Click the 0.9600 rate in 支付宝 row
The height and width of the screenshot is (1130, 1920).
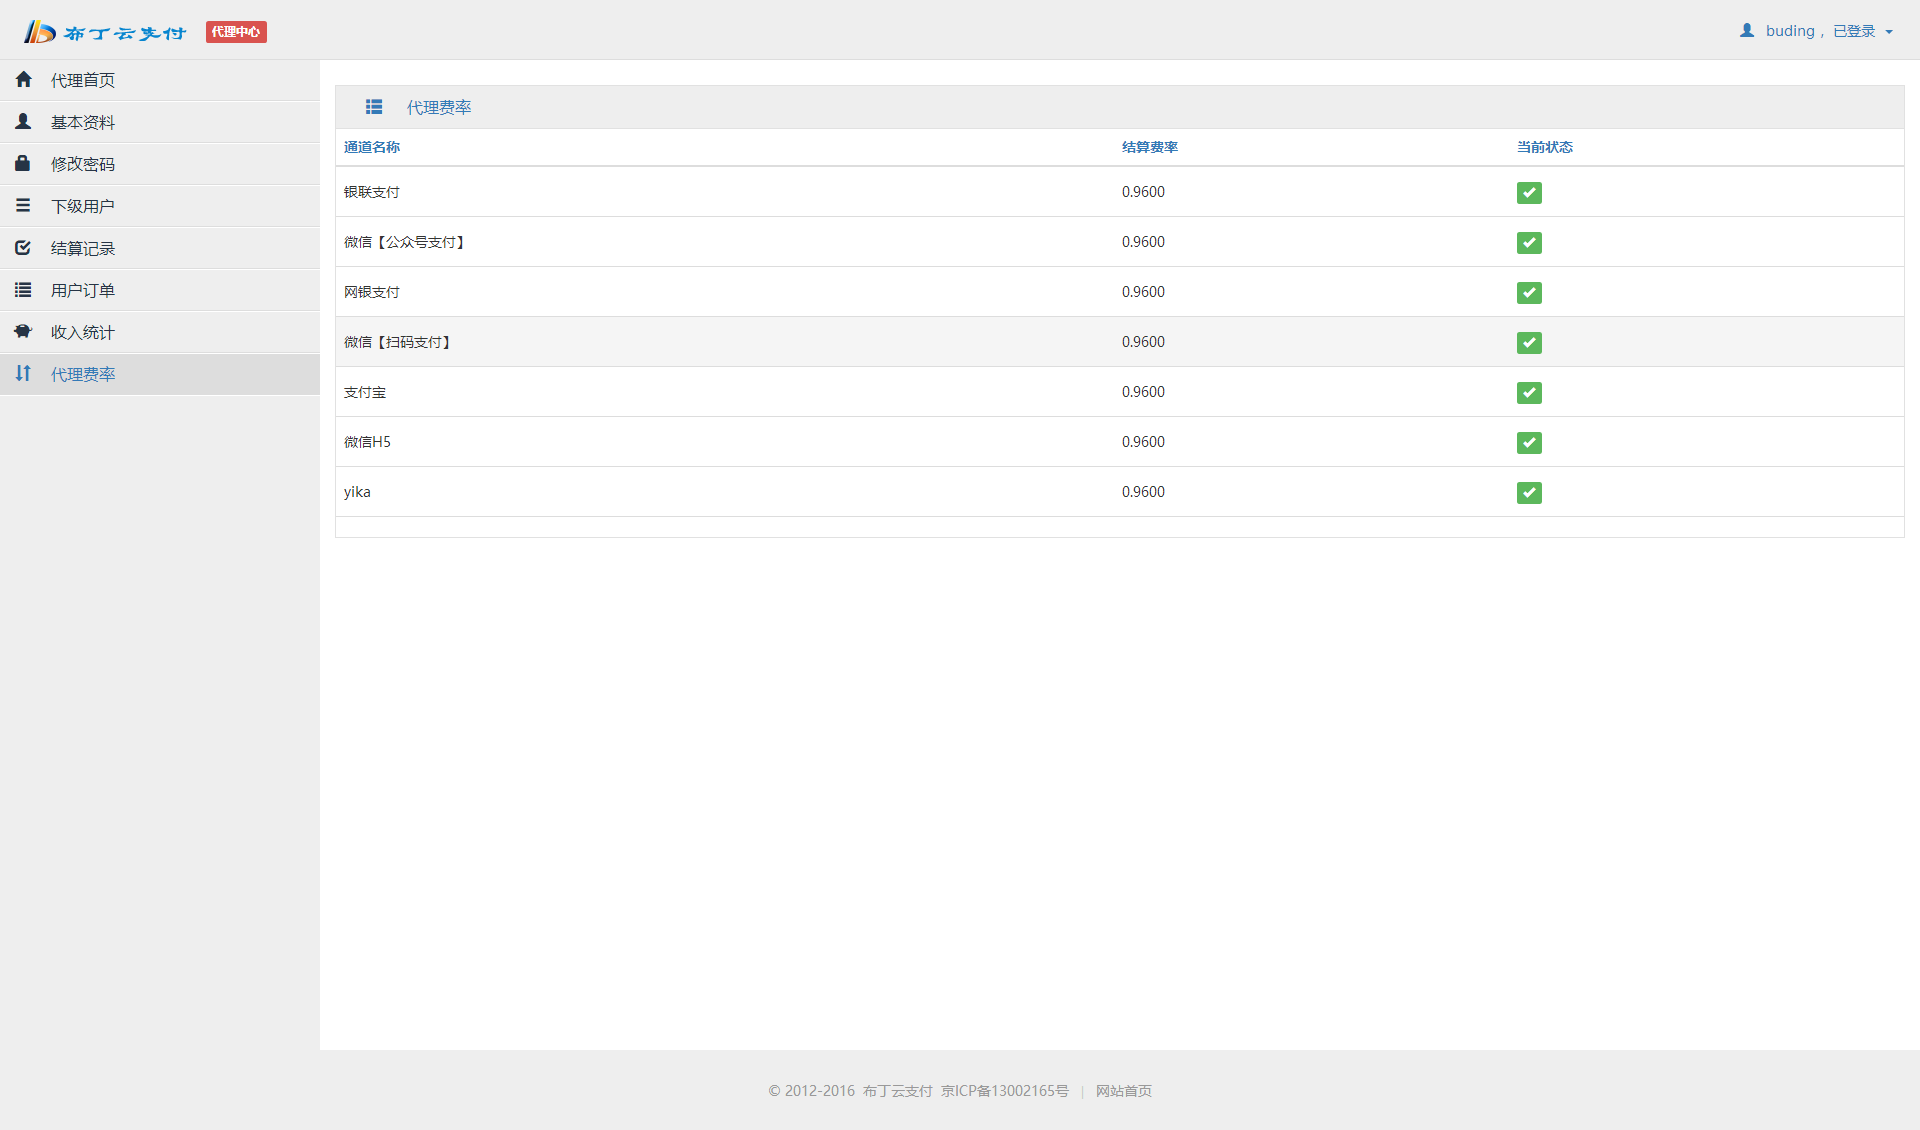(1143, 392)
